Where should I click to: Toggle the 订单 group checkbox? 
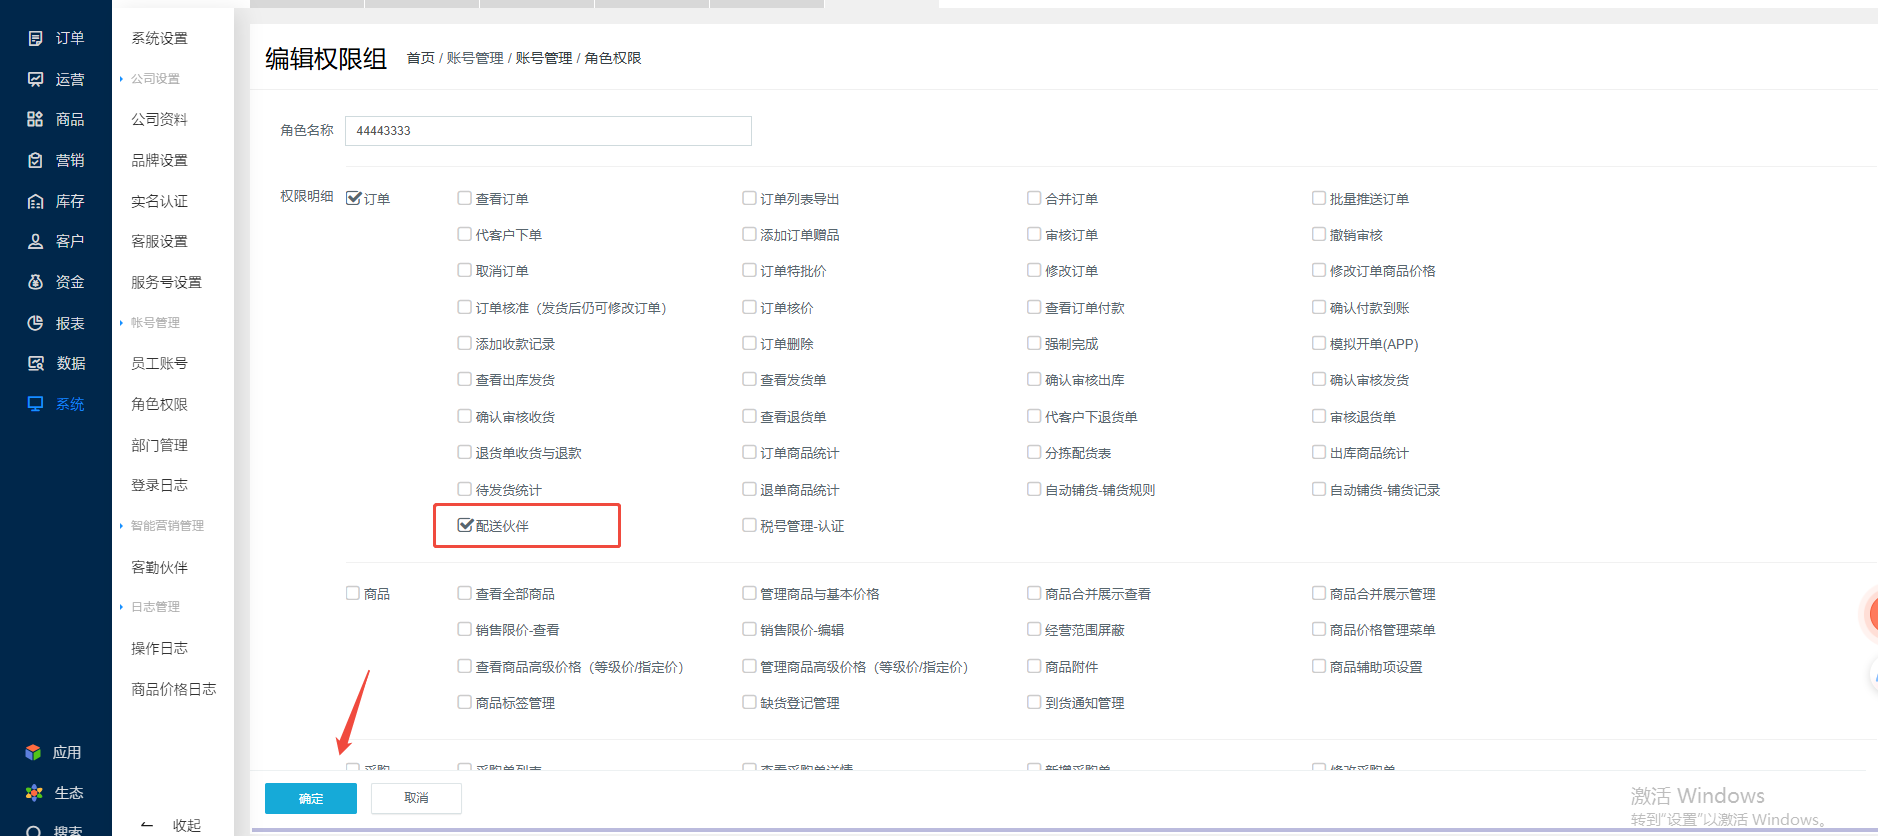353,198
